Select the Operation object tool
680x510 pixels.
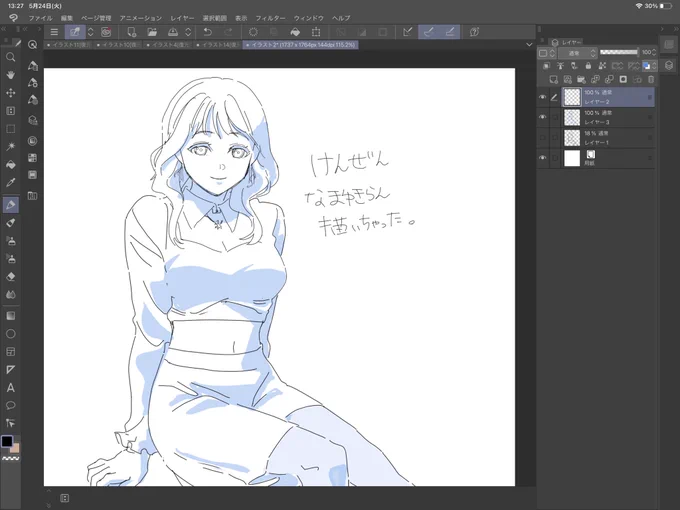11,111
